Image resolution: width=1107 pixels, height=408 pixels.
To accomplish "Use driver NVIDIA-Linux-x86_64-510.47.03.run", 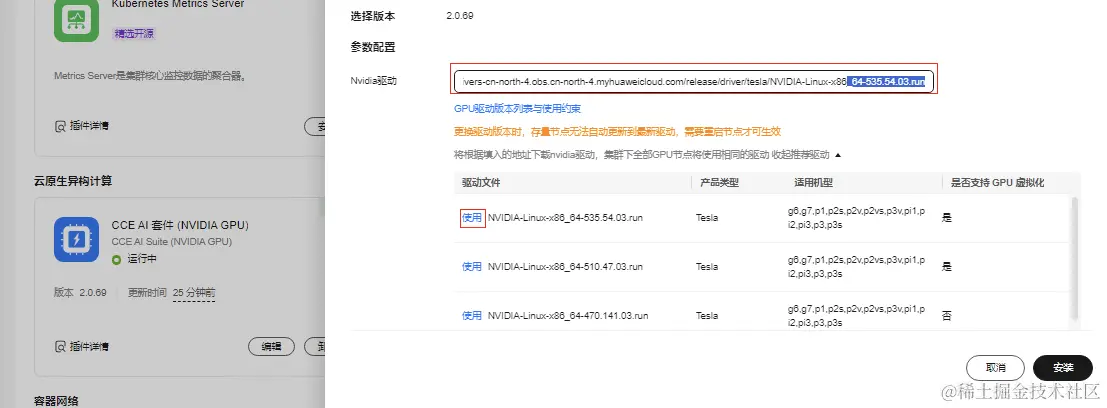I will tap(472, 266).
